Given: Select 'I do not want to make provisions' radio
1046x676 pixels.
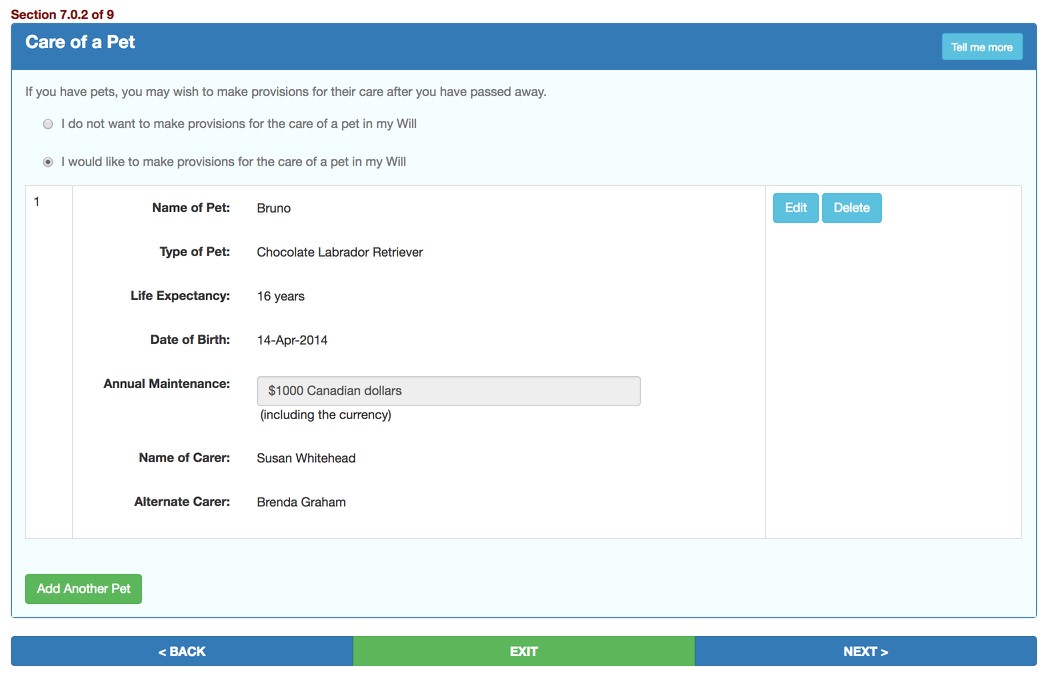Looking at the screenshot, I should 48,124.
